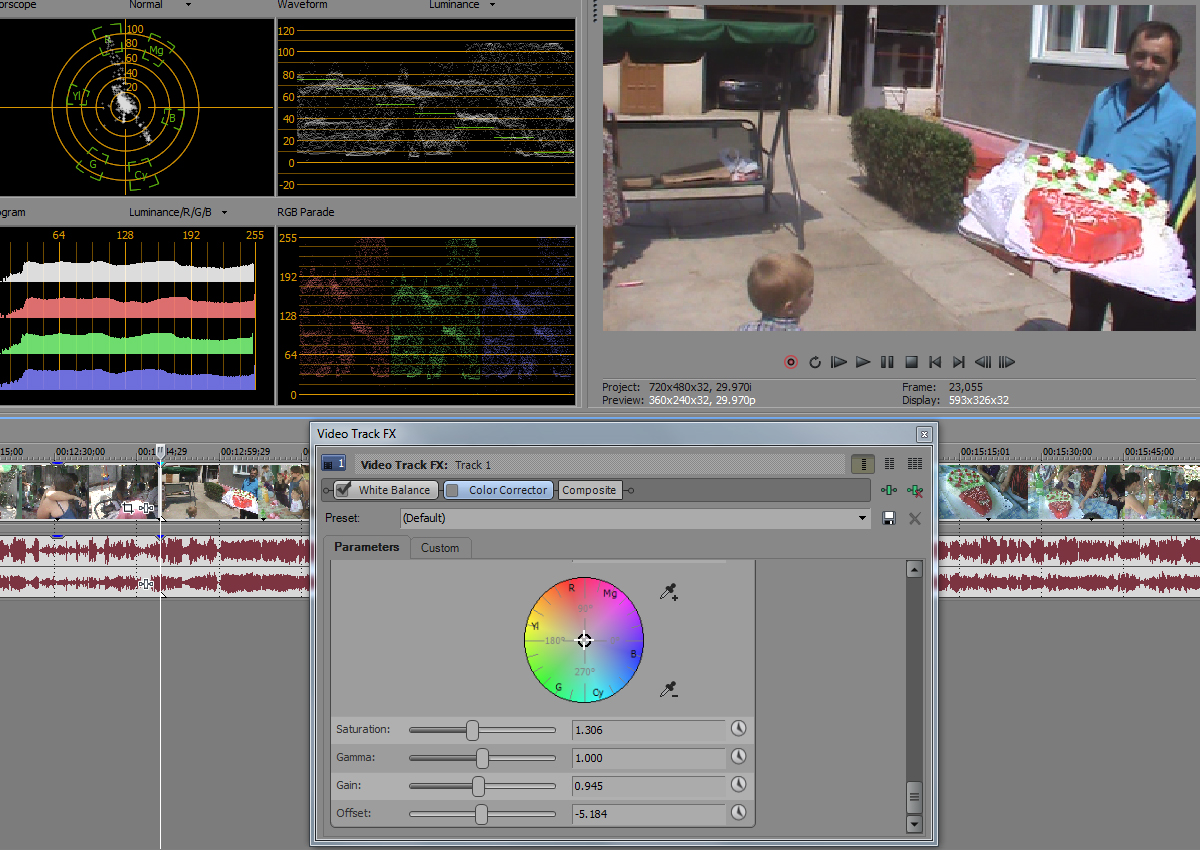Click the Composite button in FX chain
This screenshot has width=1200, height=850.
point(589,490)
